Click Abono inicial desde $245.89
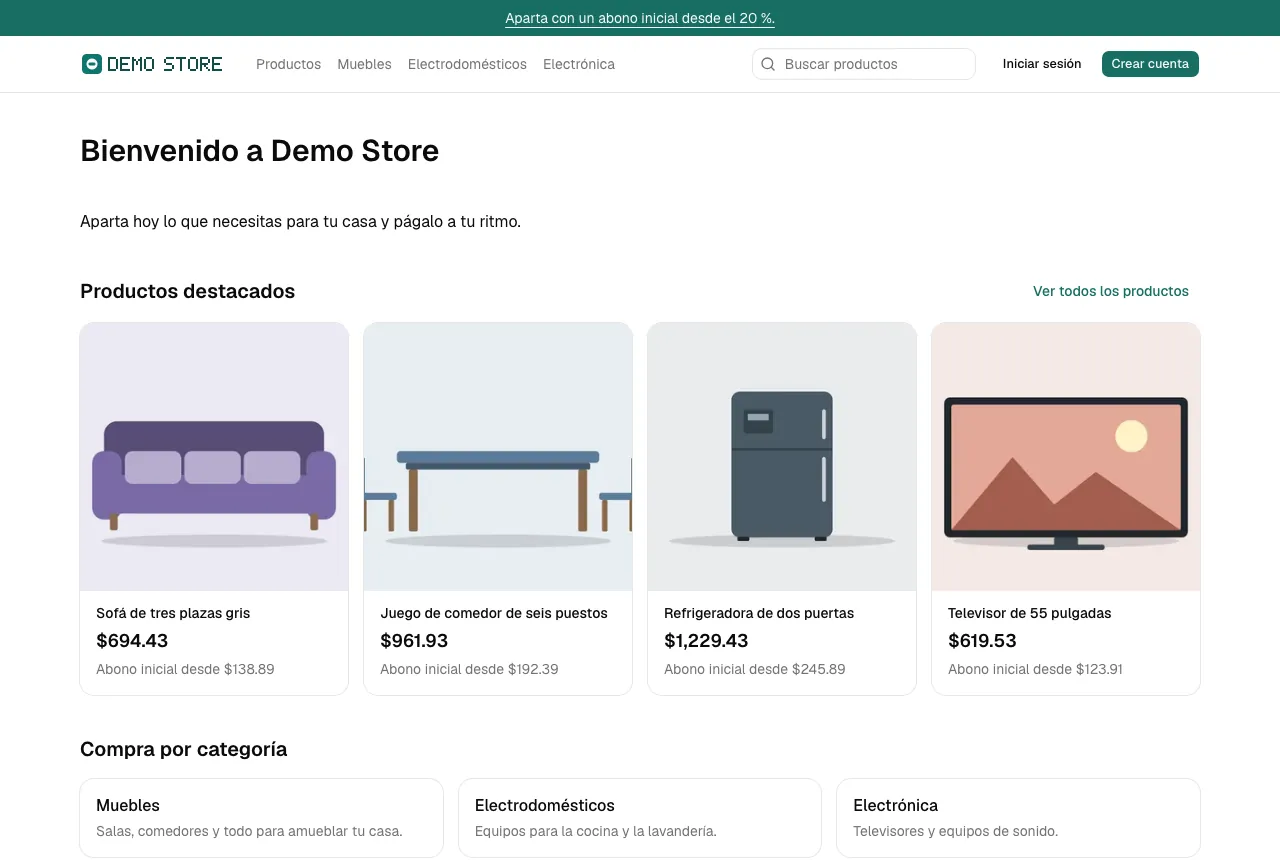 click(x=755, y=669)
